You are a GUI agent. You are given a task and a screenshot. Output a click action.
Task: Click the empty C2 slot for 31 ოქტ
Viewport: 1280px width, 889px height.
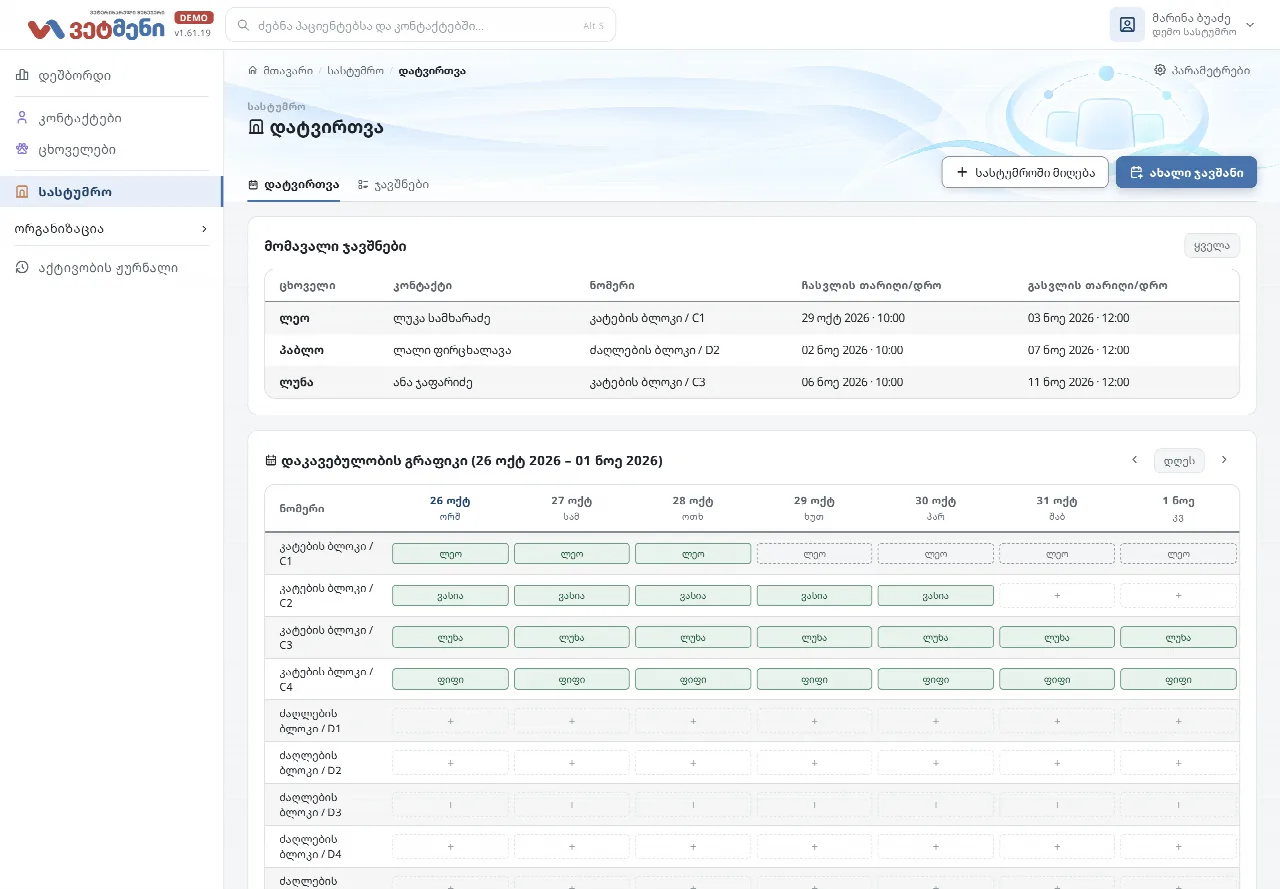[1057, 595]
